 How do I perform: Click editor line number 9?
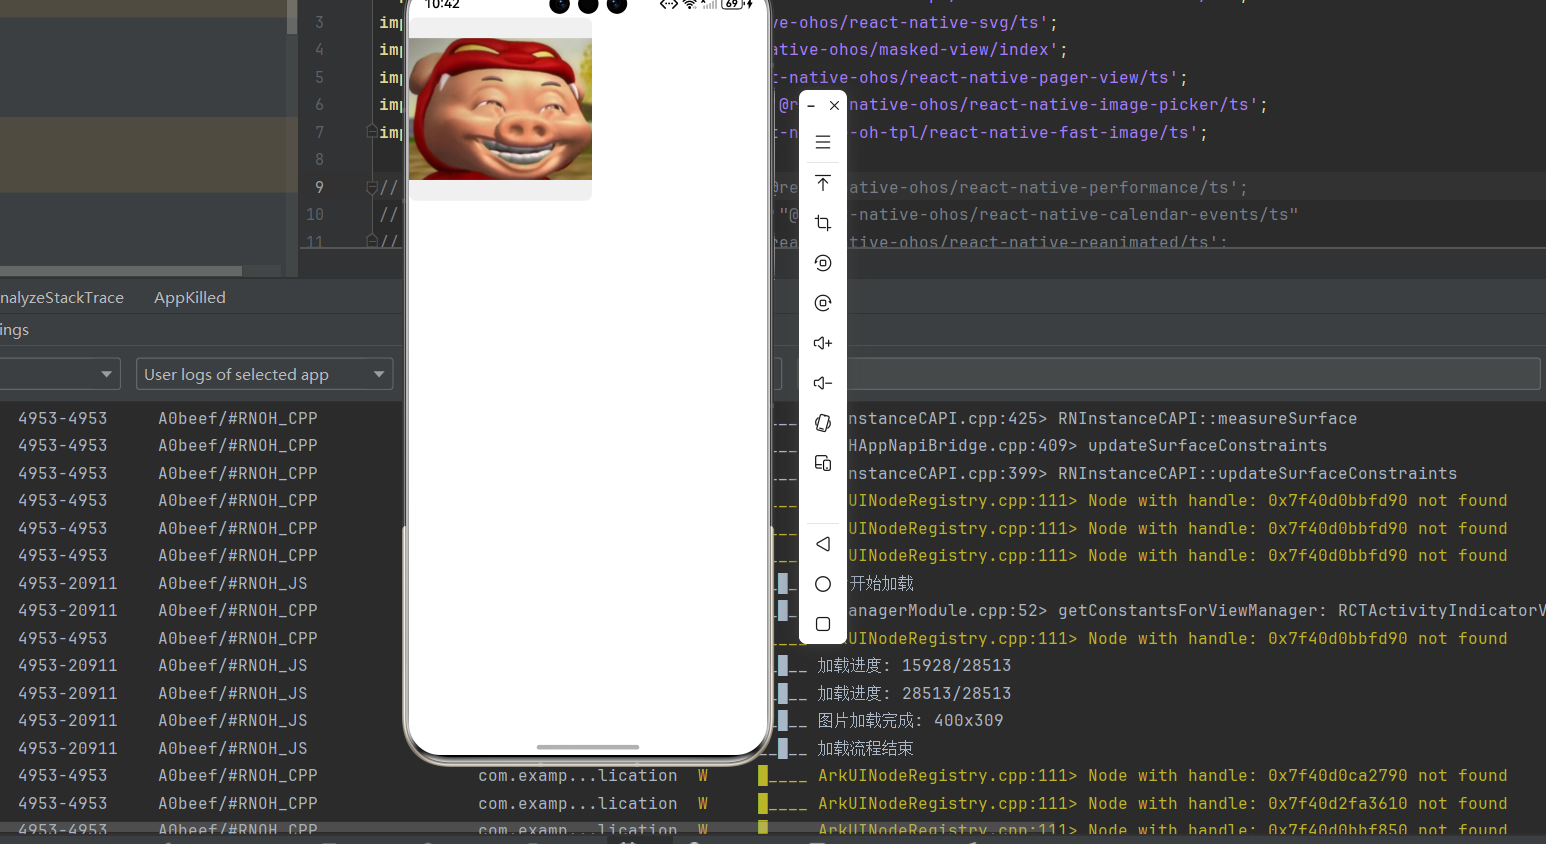tap(319, 187)
